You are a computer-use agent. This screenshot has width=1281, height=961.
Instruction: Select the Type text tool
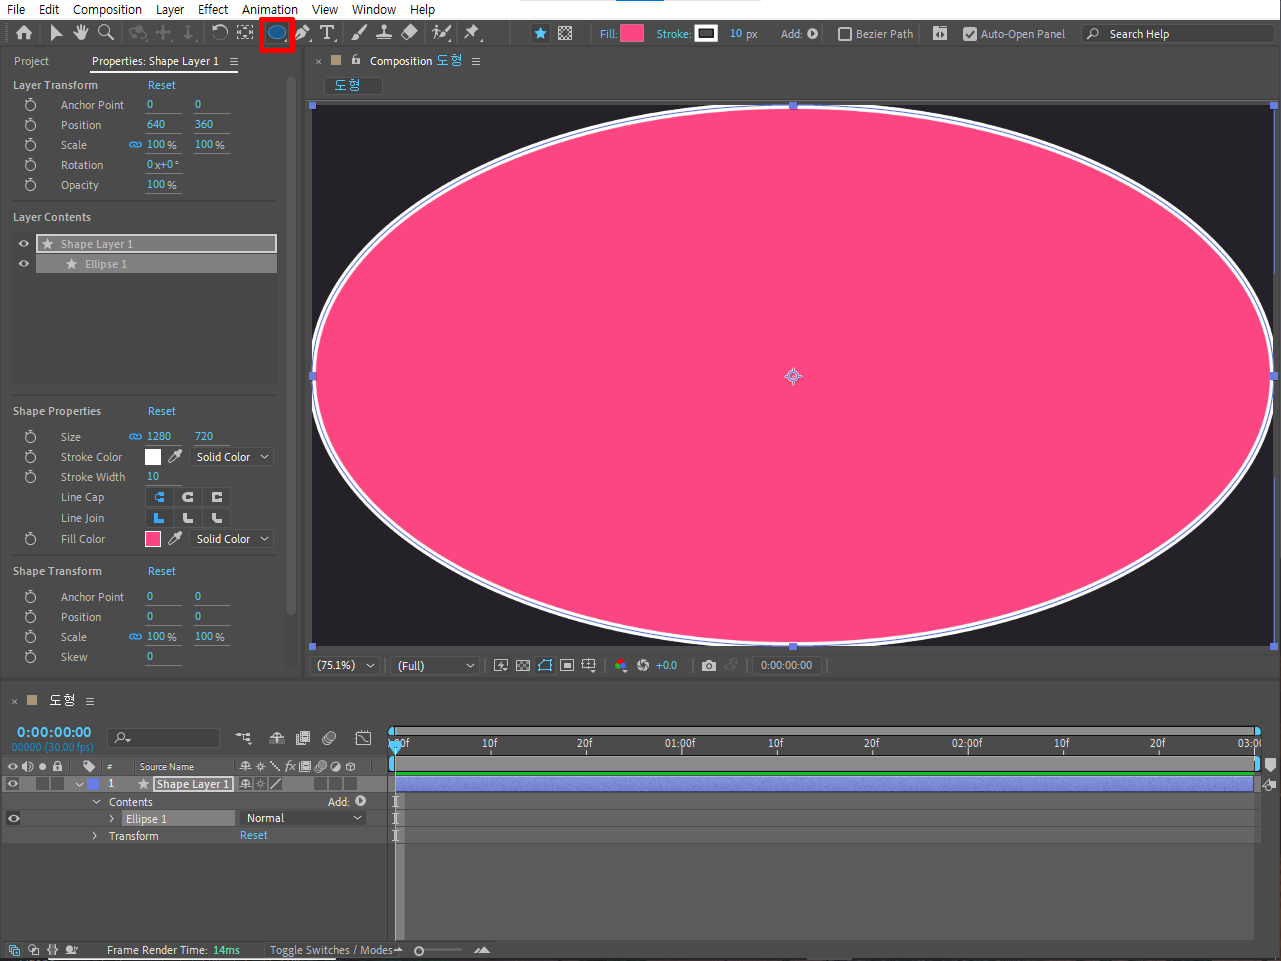327,33
